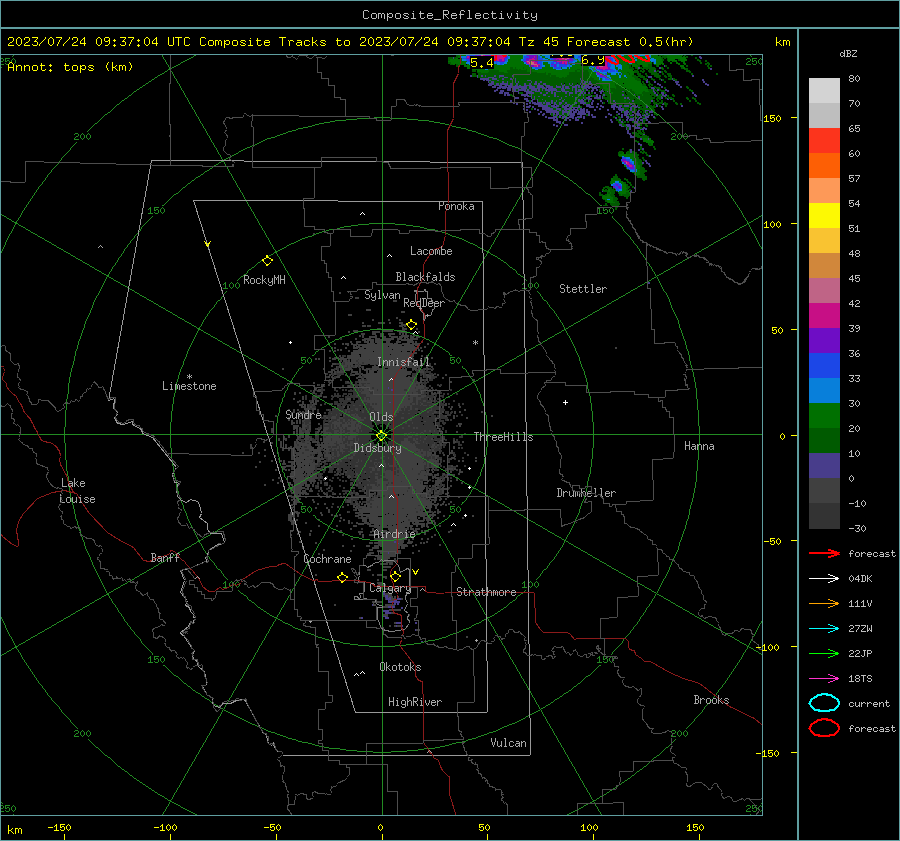Click the Airdrie label

tap(394, 534)
